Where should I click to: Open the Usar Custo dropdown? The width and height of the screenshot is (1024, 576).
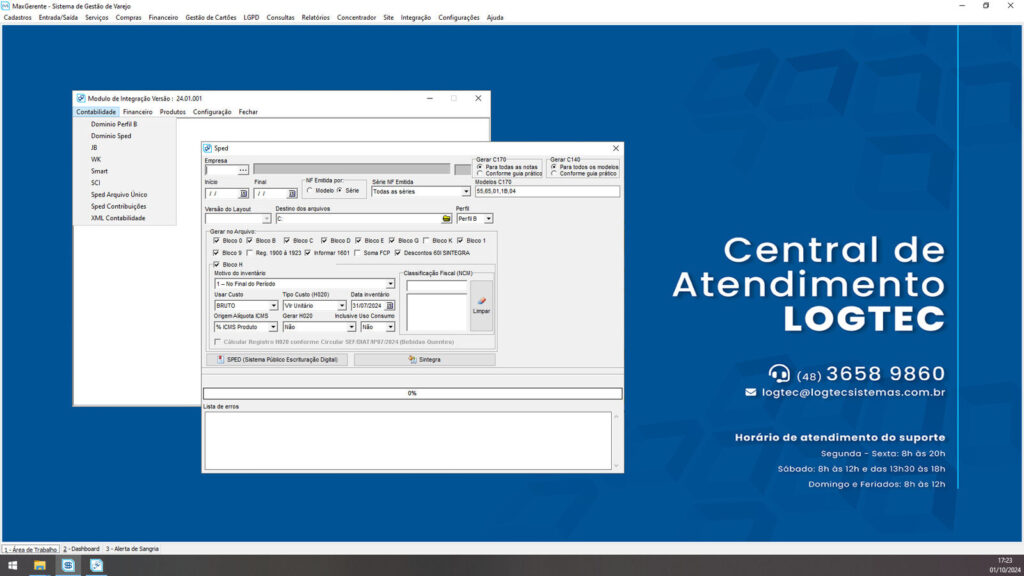(x=274, y=306)
